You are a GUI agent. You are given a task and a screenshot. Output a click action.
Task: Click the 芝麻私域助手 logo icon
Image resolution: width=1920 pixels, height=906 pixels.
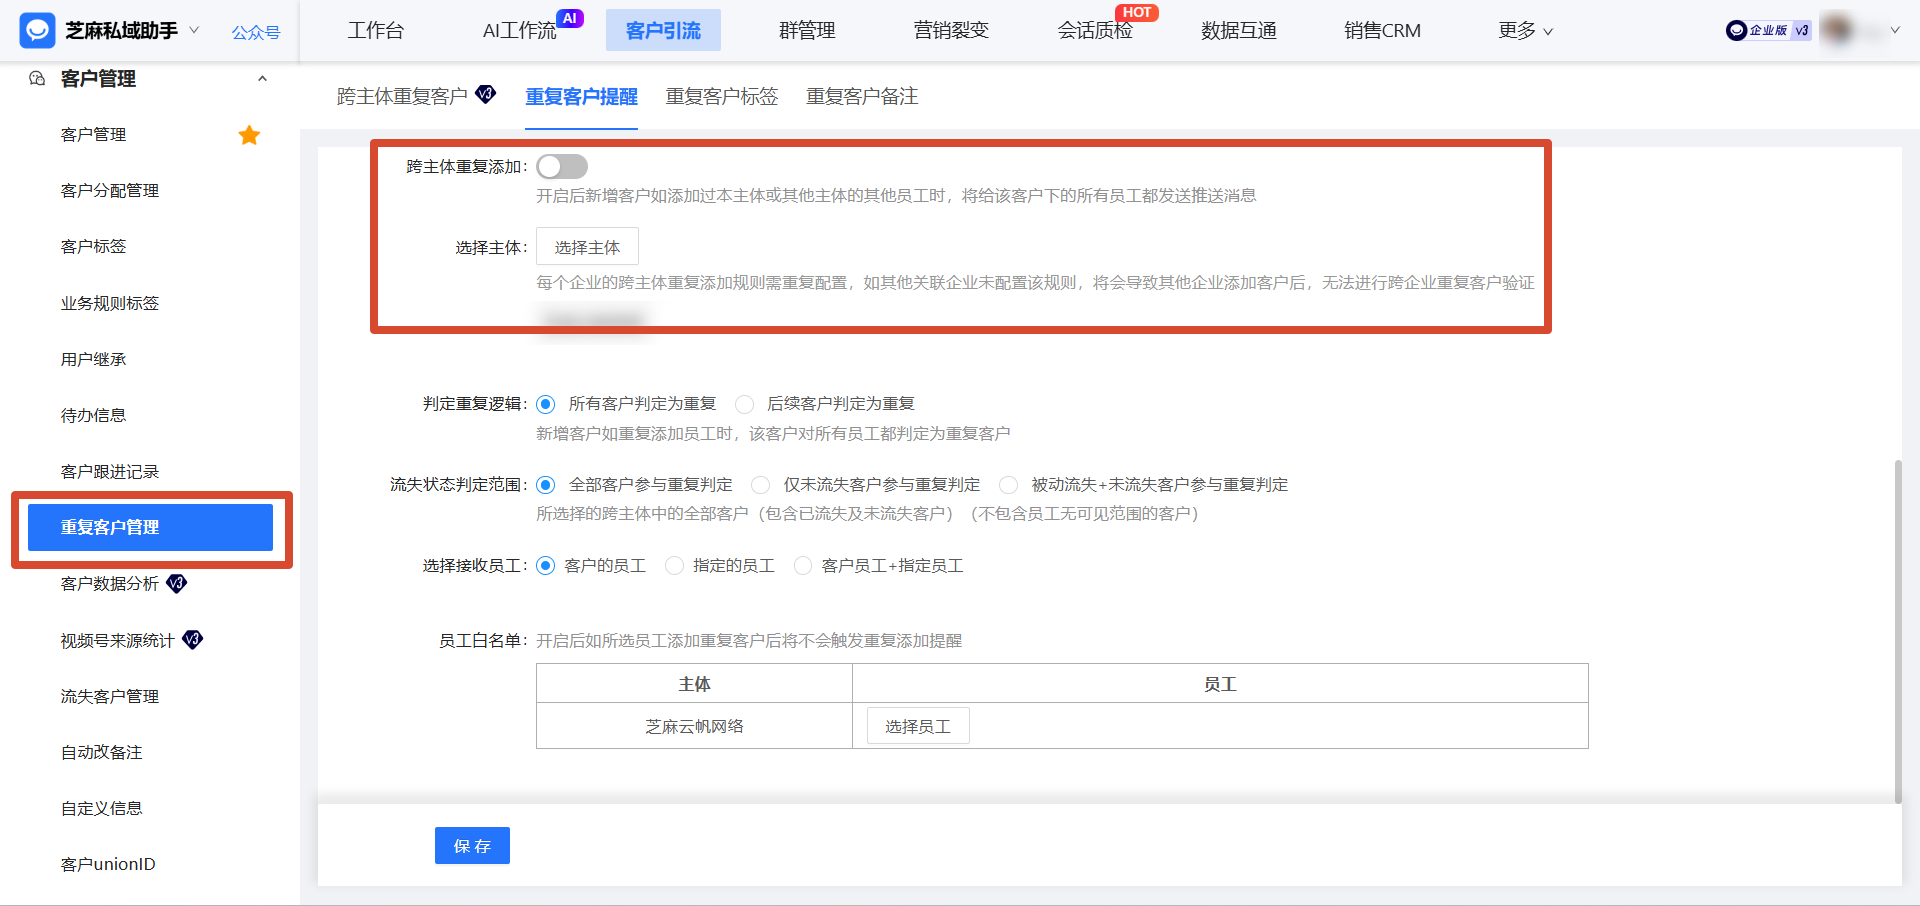(x=37, y=31)
